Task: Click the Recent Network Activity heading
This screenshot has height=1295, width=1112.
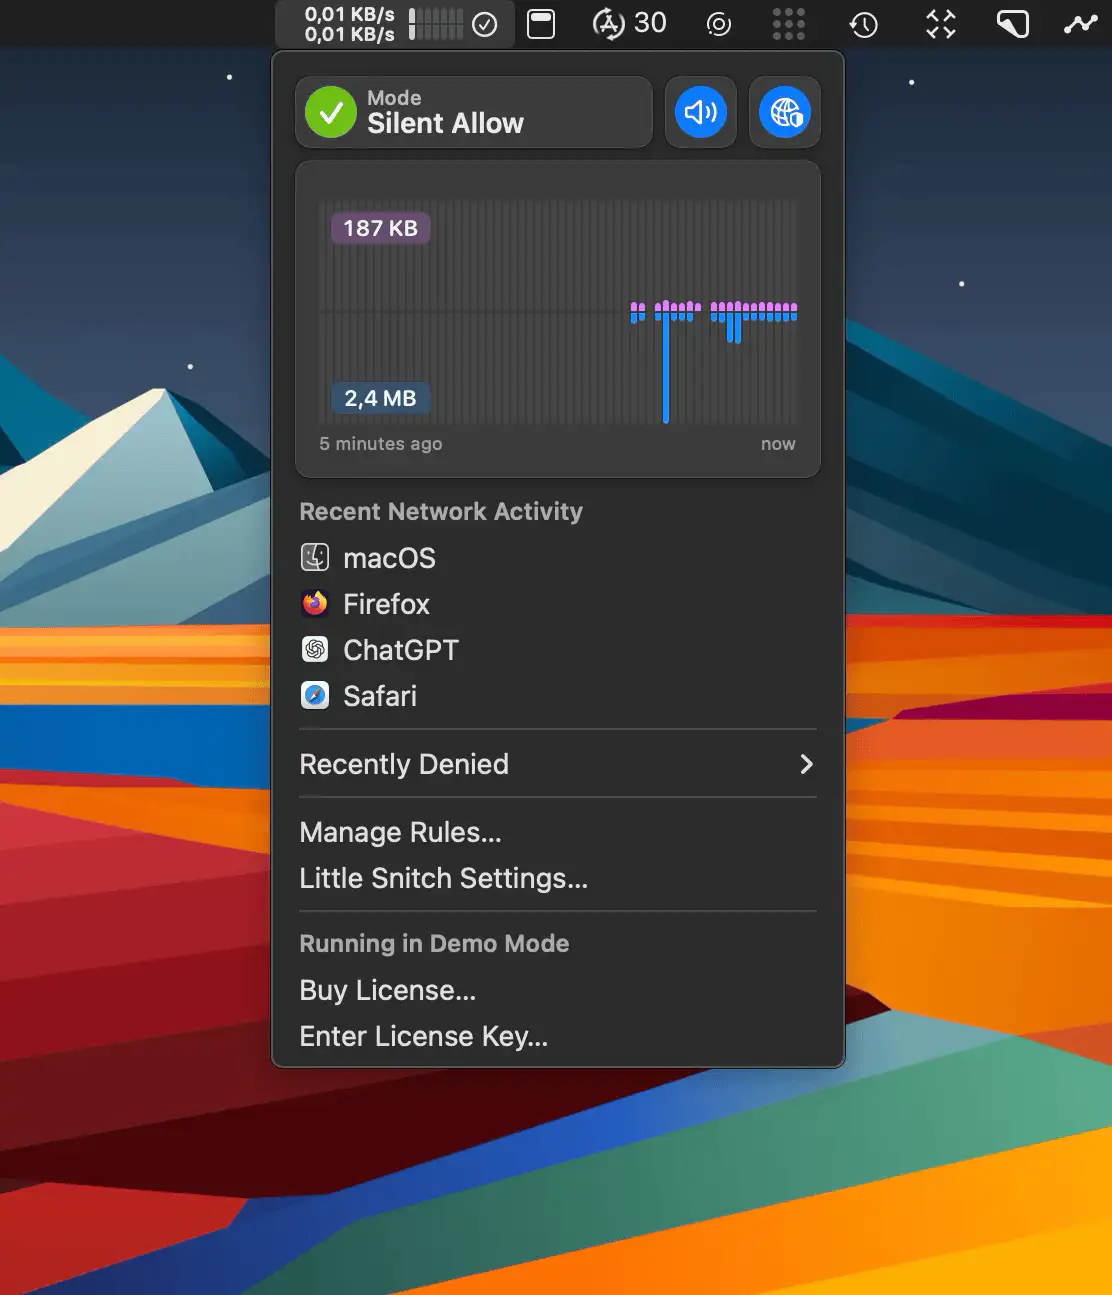Action: [x=441, y=511]
